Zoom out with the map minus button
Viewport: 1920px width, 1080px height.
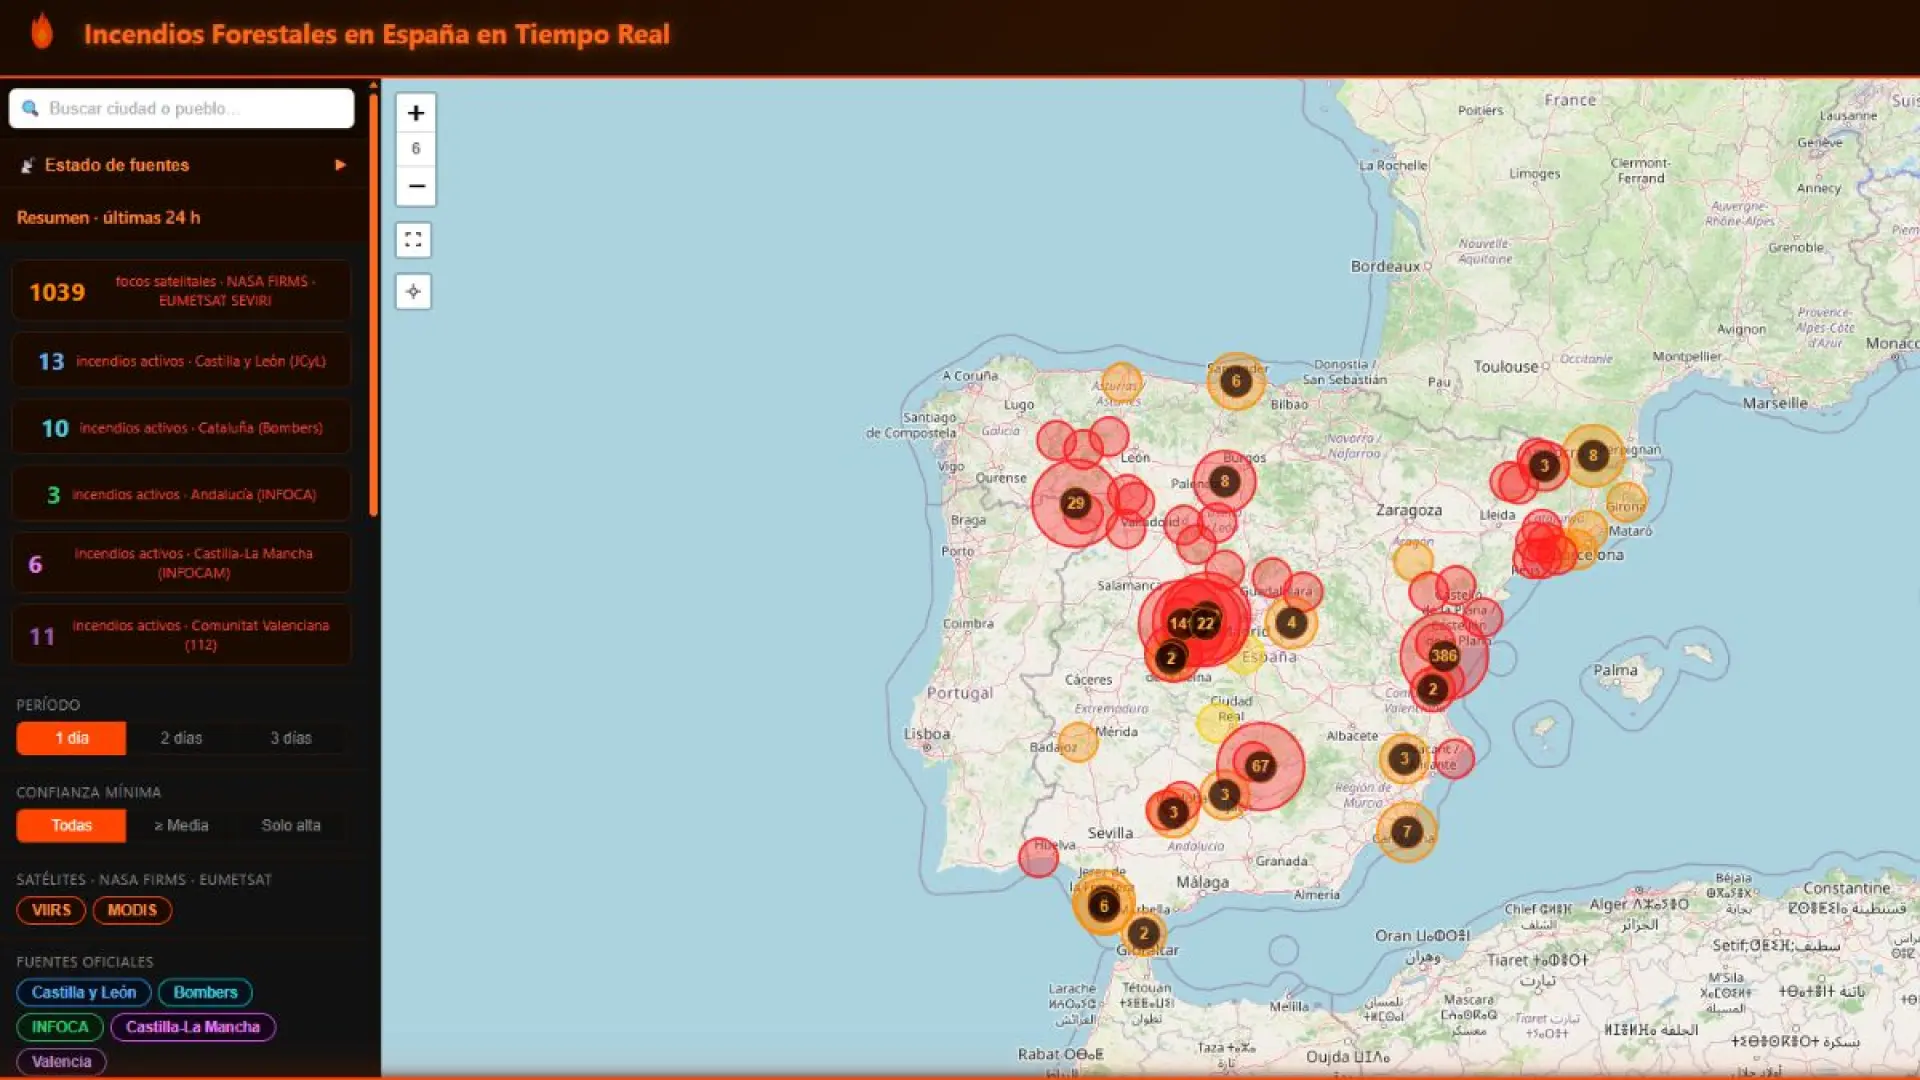[x=416, y=186]
